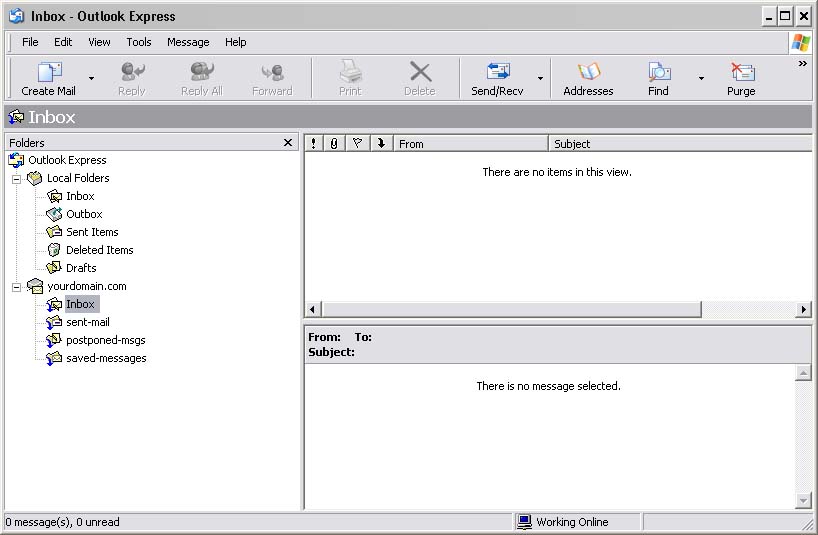Sort by the Flag column header
The width and height of the screenshot is (818, 535).
(357, 143)
